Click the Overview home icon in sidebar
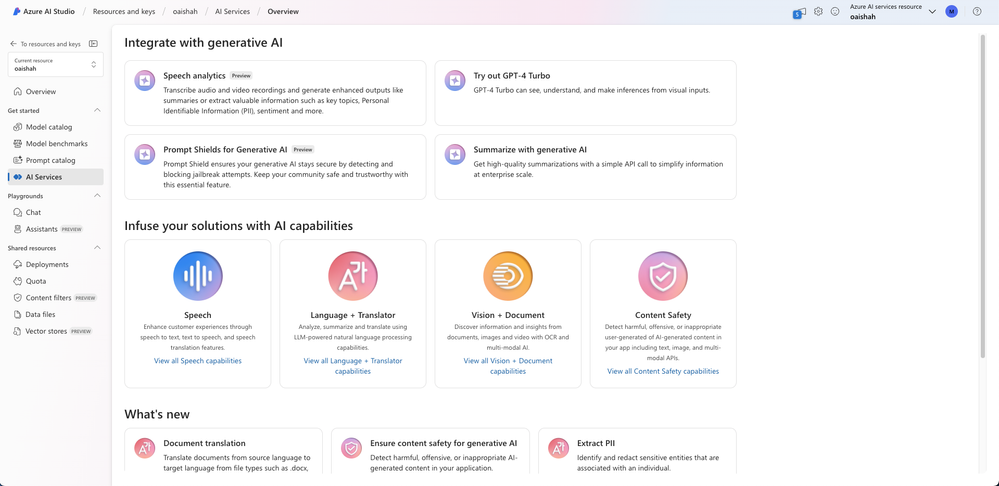999x486 pixels. [18, 92]
